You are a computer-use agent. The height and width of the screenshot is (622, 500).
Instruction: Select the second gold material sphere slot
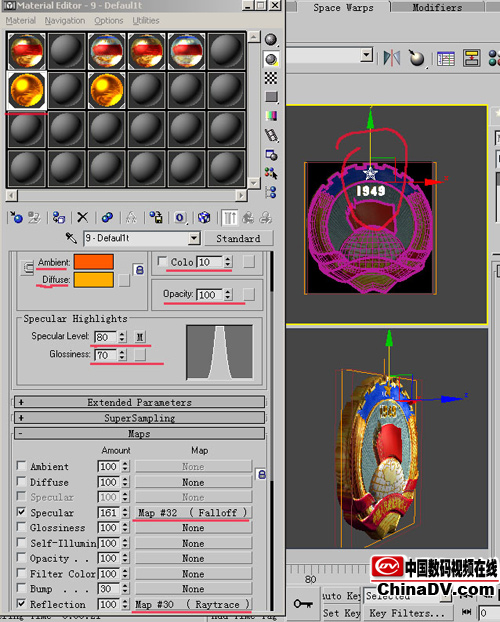pos(106,90)
